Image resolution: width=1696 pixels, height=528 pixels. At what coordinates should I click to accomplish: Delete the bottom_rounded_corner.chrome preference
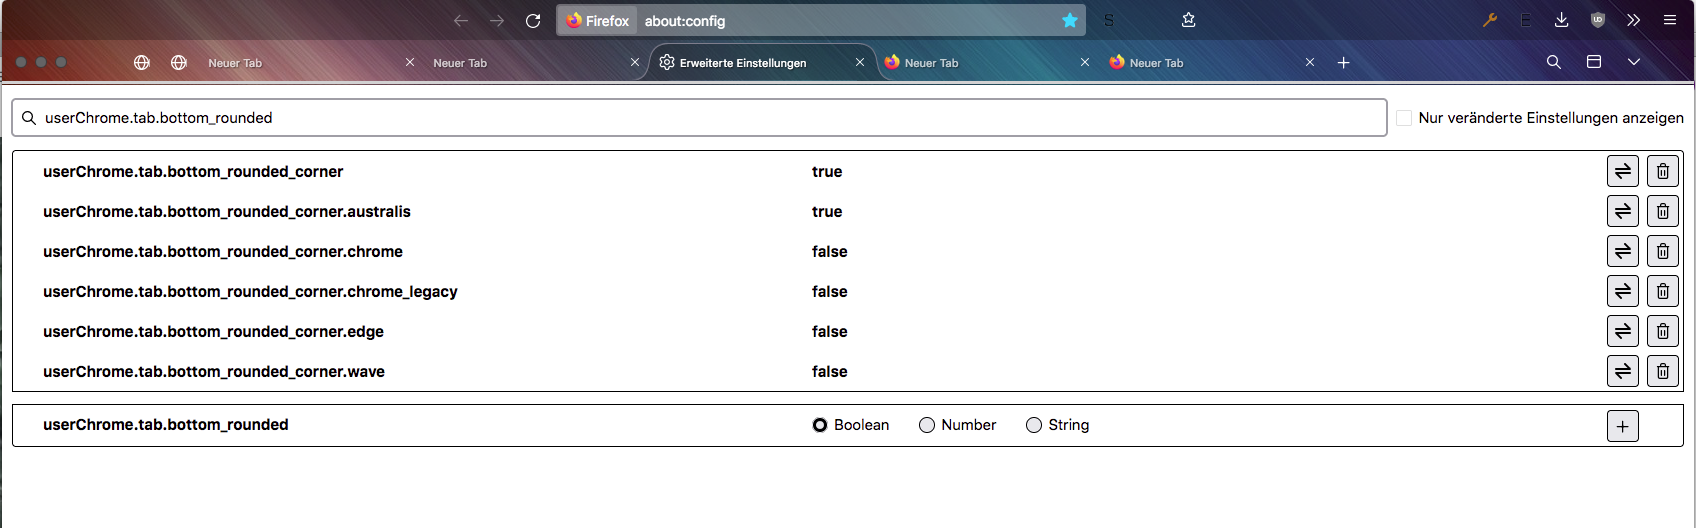1663,251
